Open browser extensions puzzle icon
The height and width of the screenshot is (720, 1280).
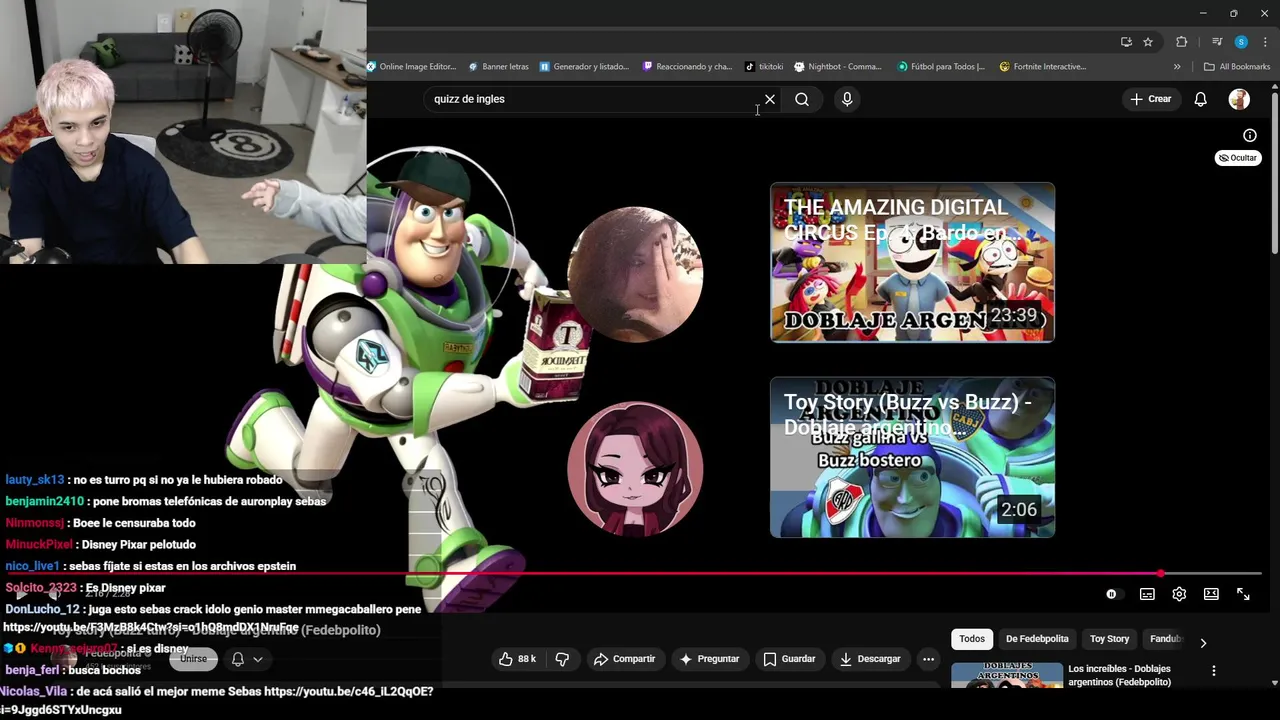click(1182, 42)
